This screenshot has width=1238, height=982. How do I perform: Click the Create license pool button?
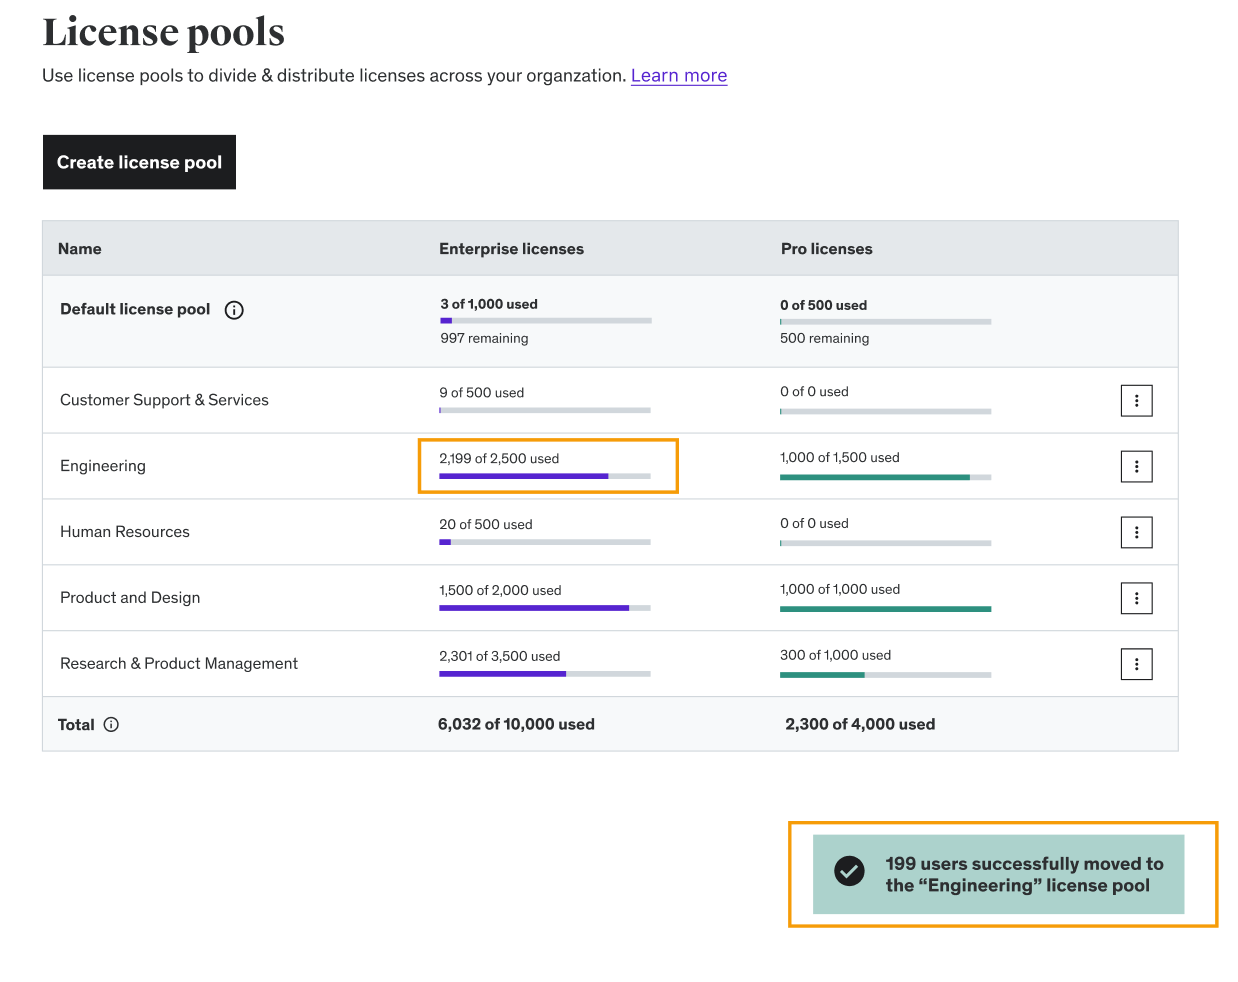[x=139, y=161]
